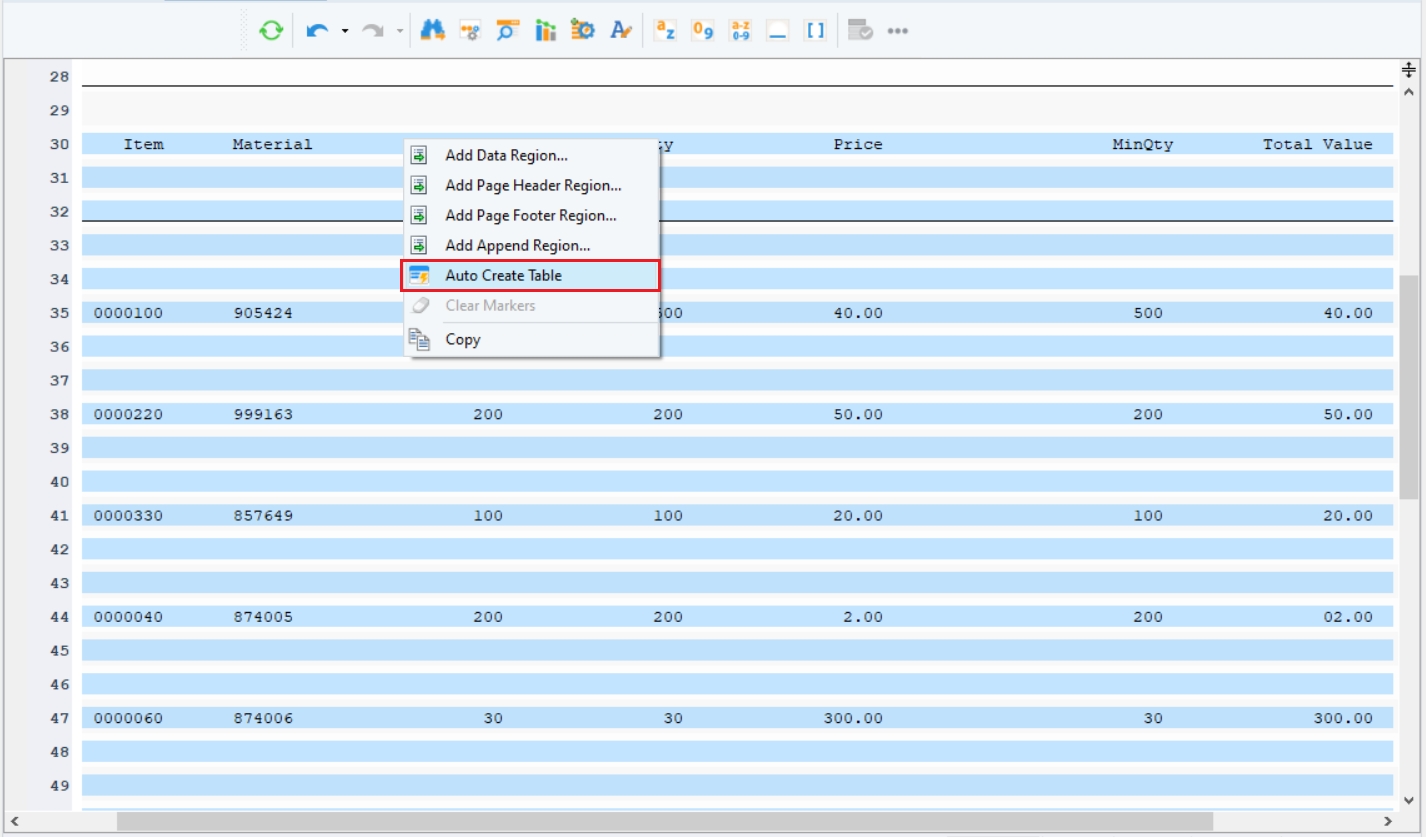Click the binoculars find icon

coord(432,31)
